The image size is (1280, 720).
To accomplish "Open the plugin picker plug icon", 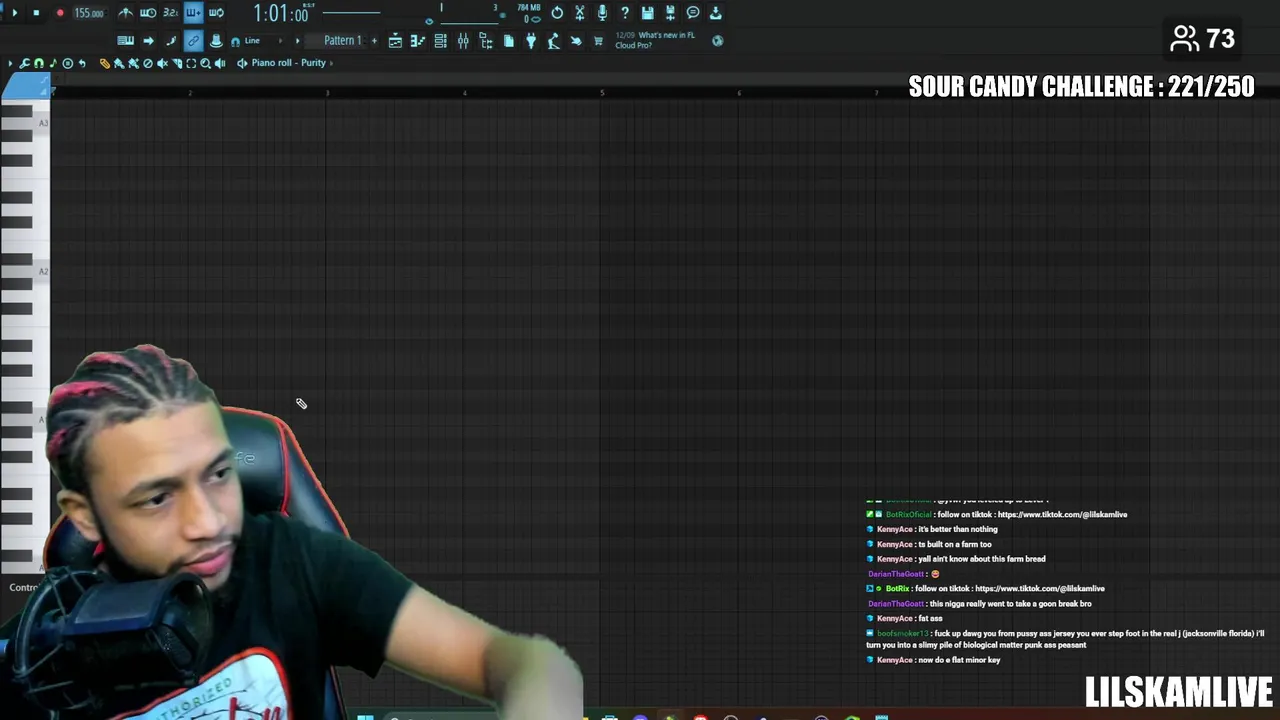I will pyautogui.click(x=531, y=41).
